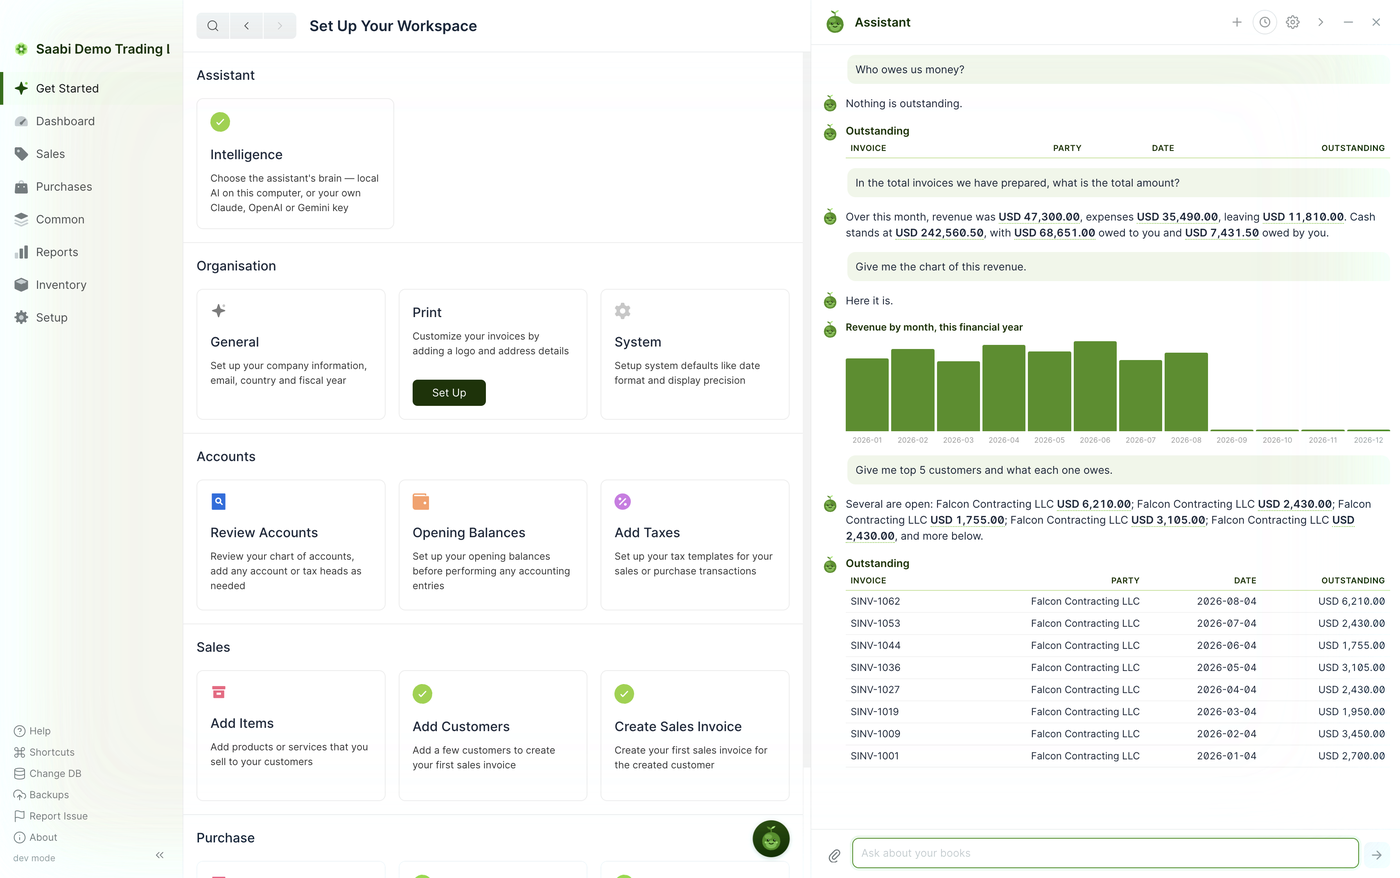Click invoice SINV-1062 in the Outstanding table
This screenshot has height=878, width=1400.
875,602
